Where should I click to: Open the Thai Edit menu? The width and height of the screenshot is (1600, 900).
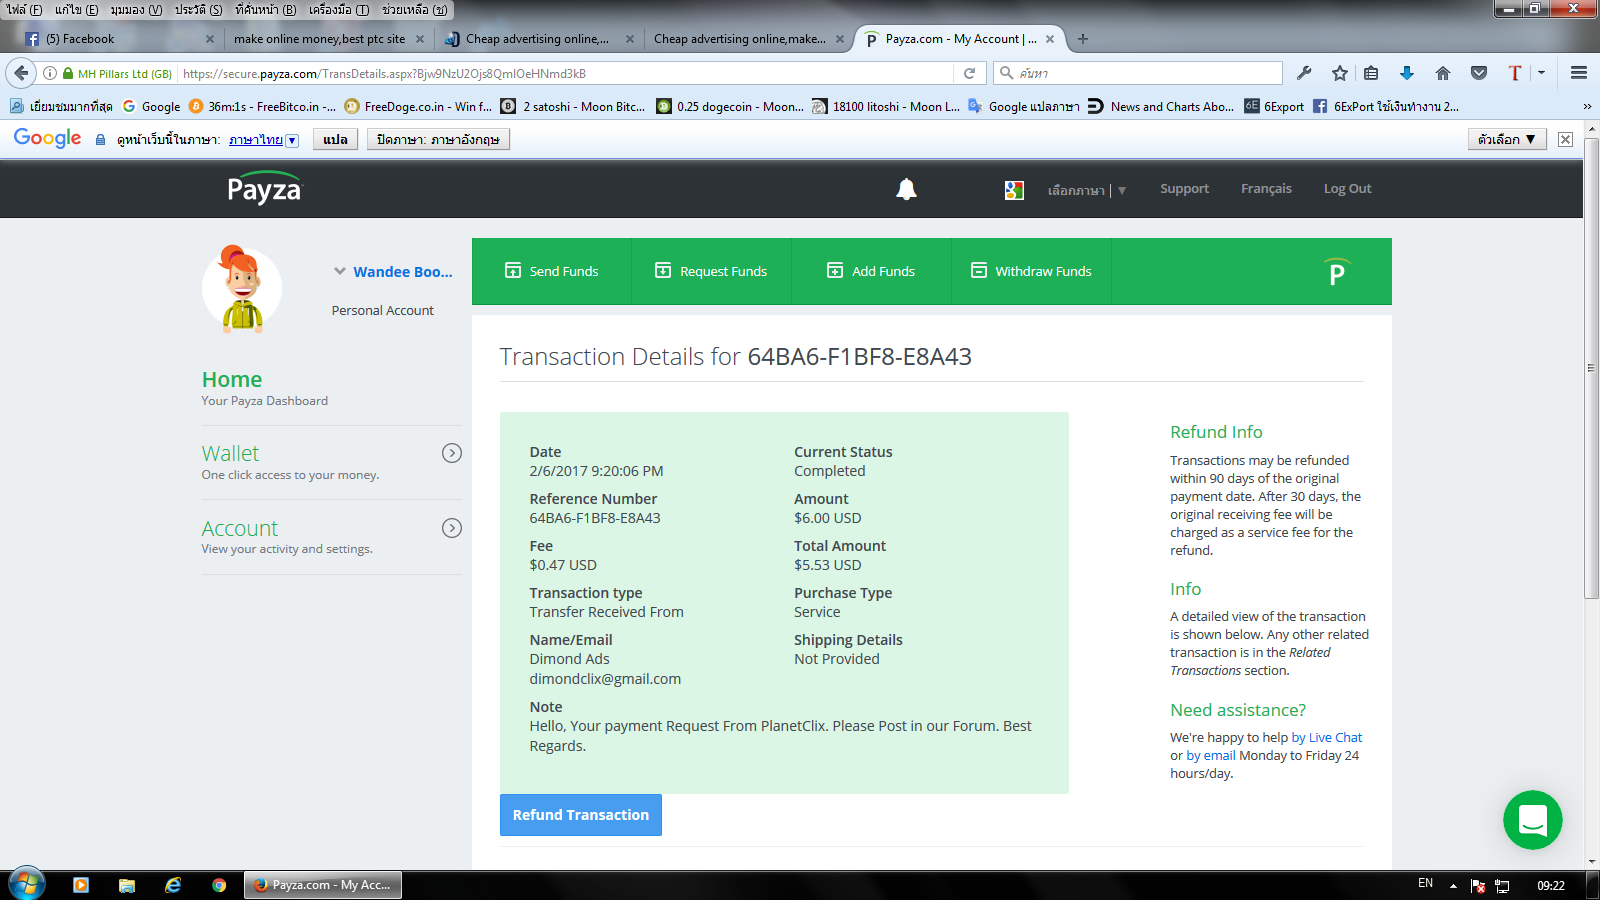point(76,10)
